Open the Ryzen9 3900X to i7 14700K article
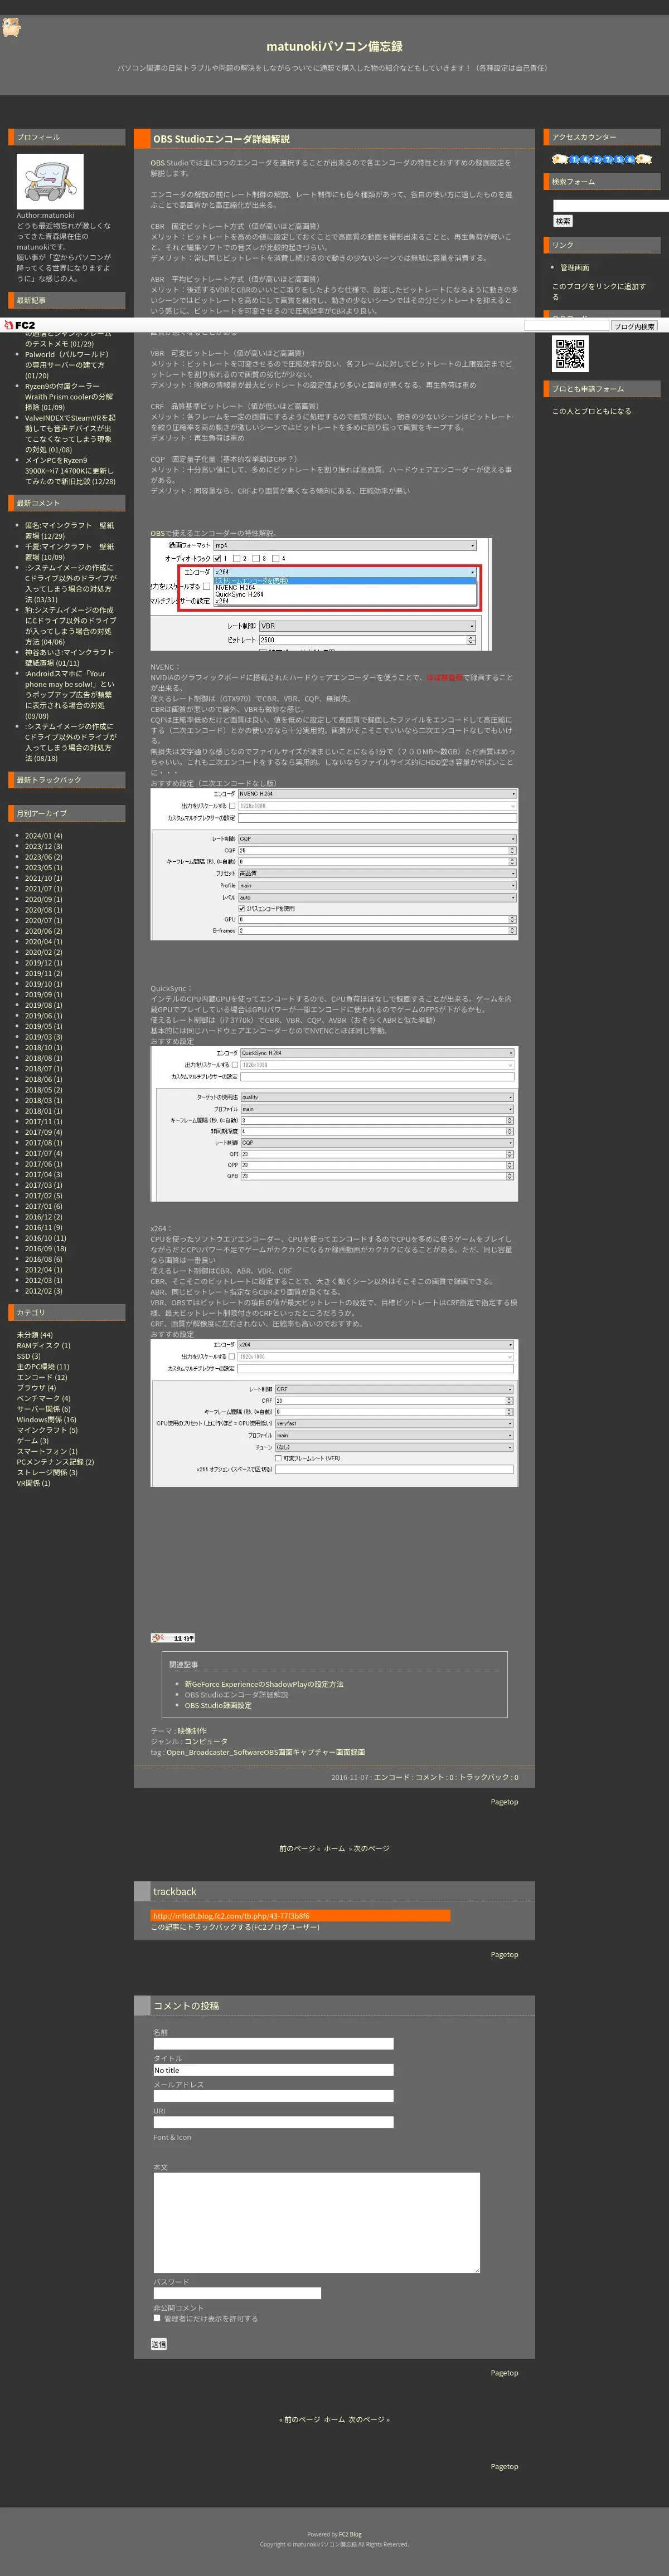The image size is (669, 2576). pos(70,470)
